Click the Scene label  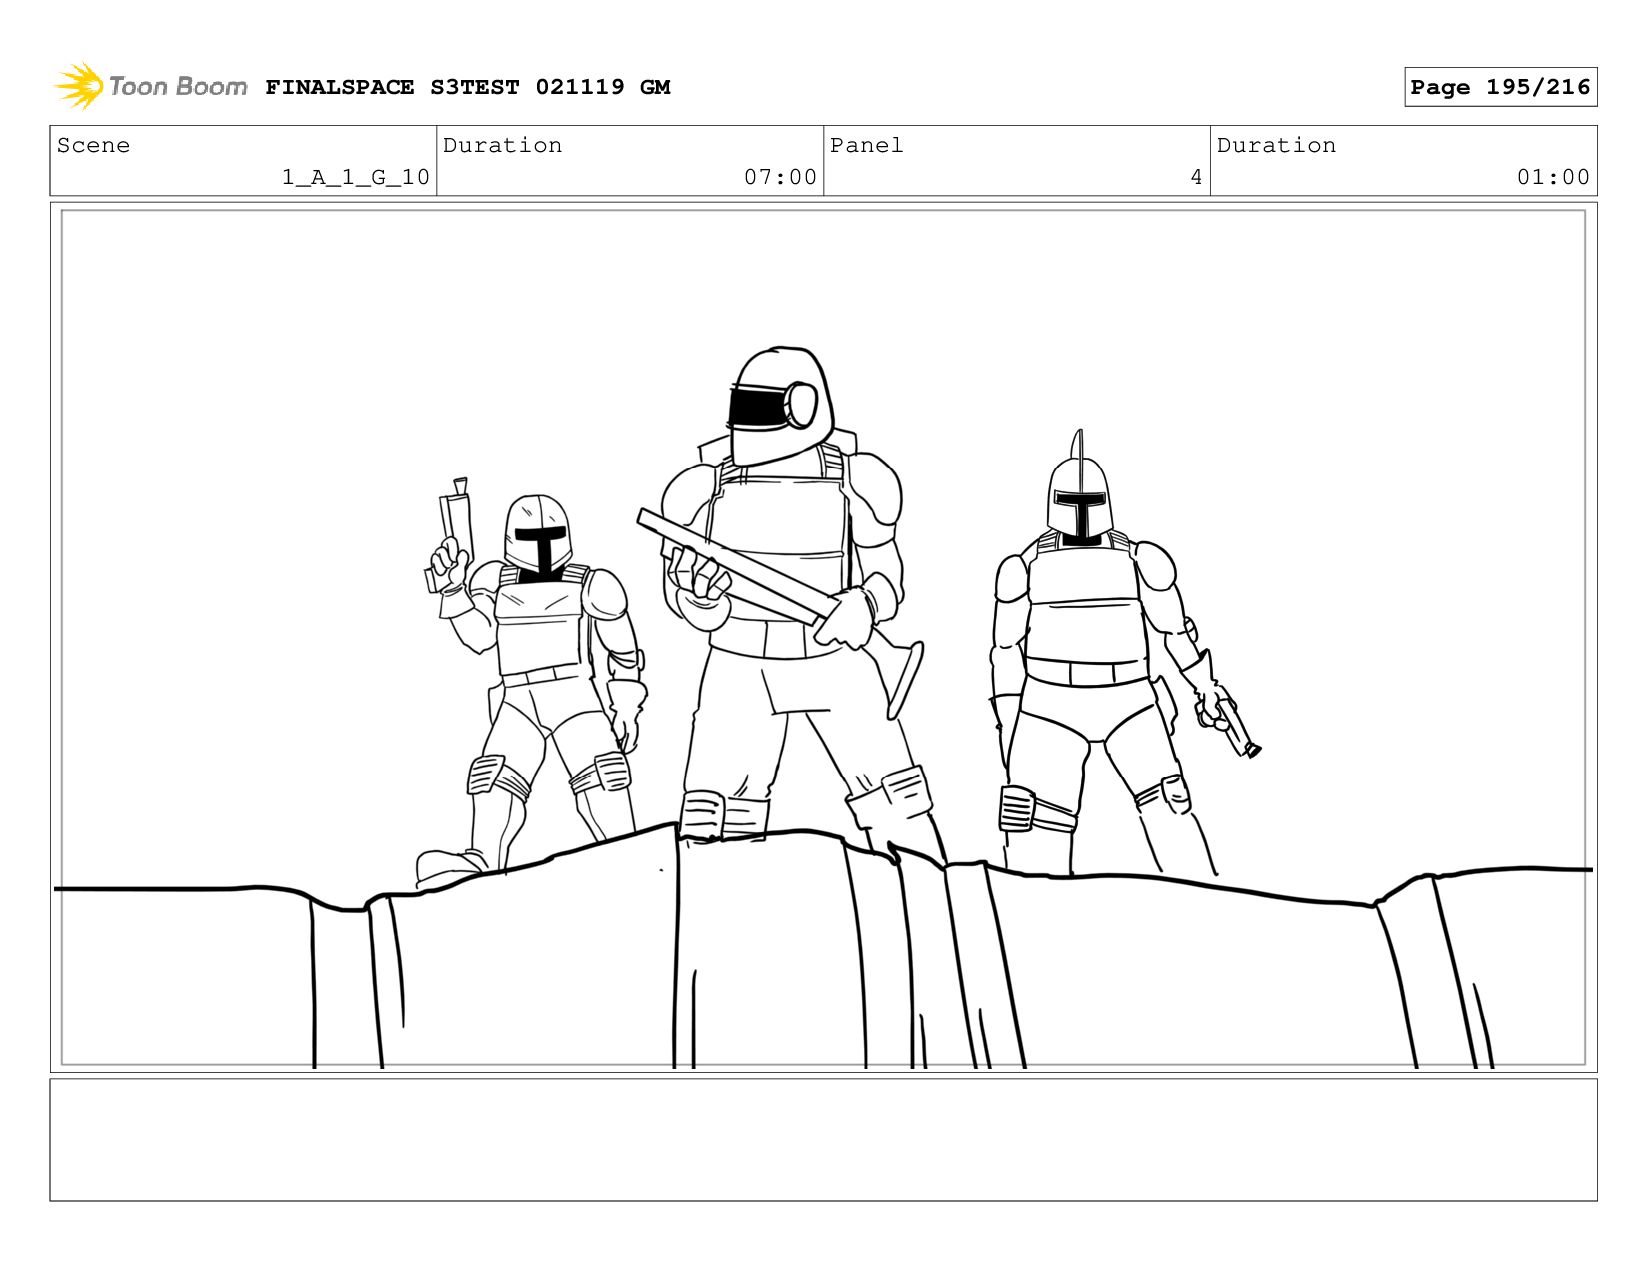[93, 145]
